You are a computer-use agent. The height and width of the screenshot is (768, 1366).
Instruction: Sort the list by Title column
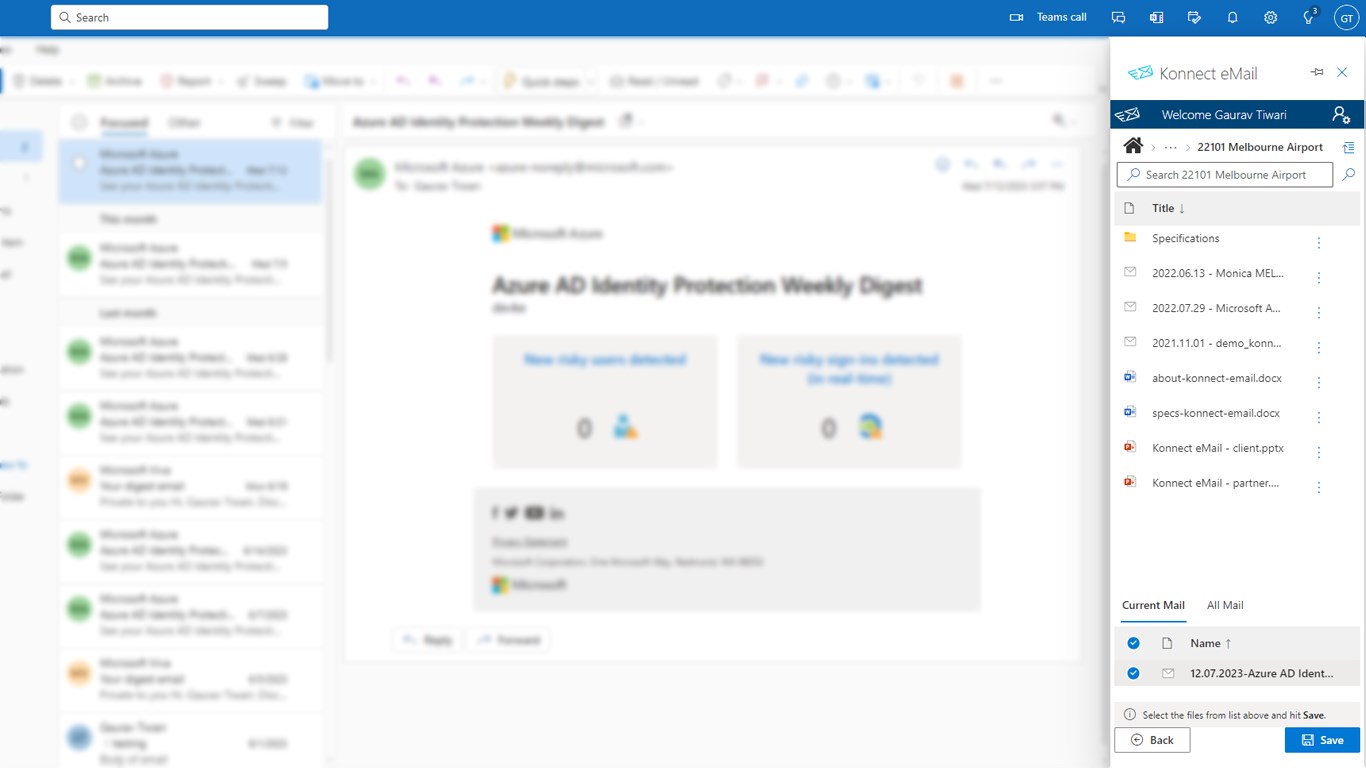click(1168, 208)
